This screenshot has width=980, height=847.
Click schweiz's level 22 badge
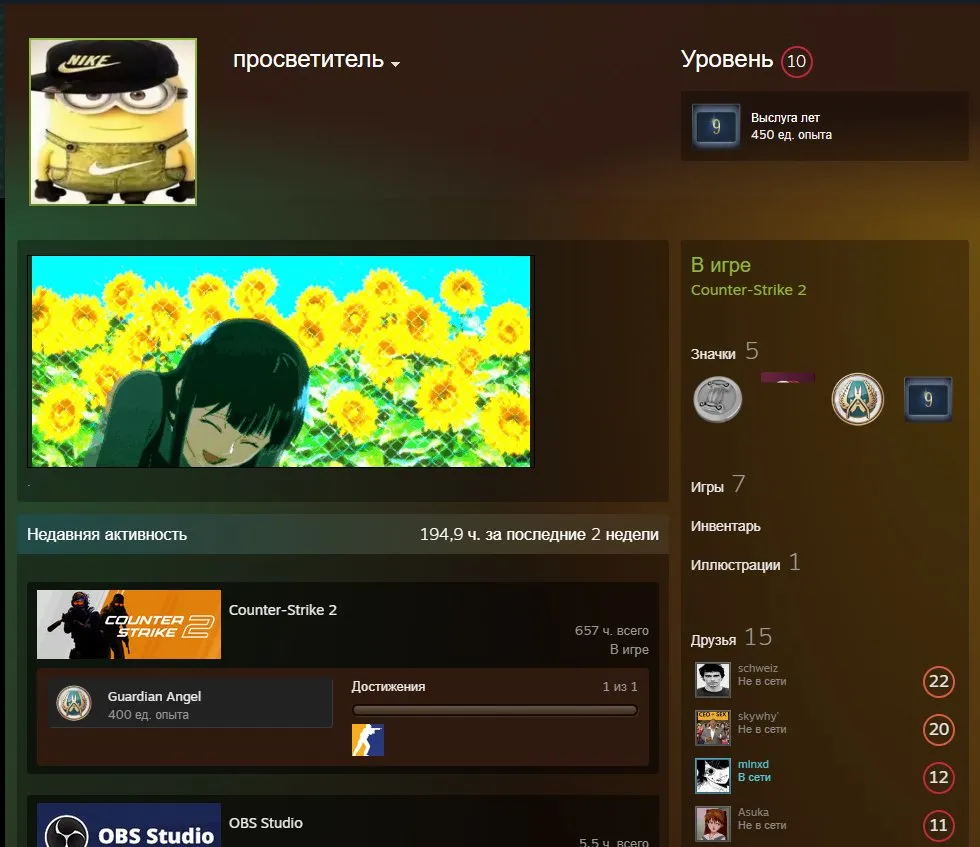coord(939,681)
